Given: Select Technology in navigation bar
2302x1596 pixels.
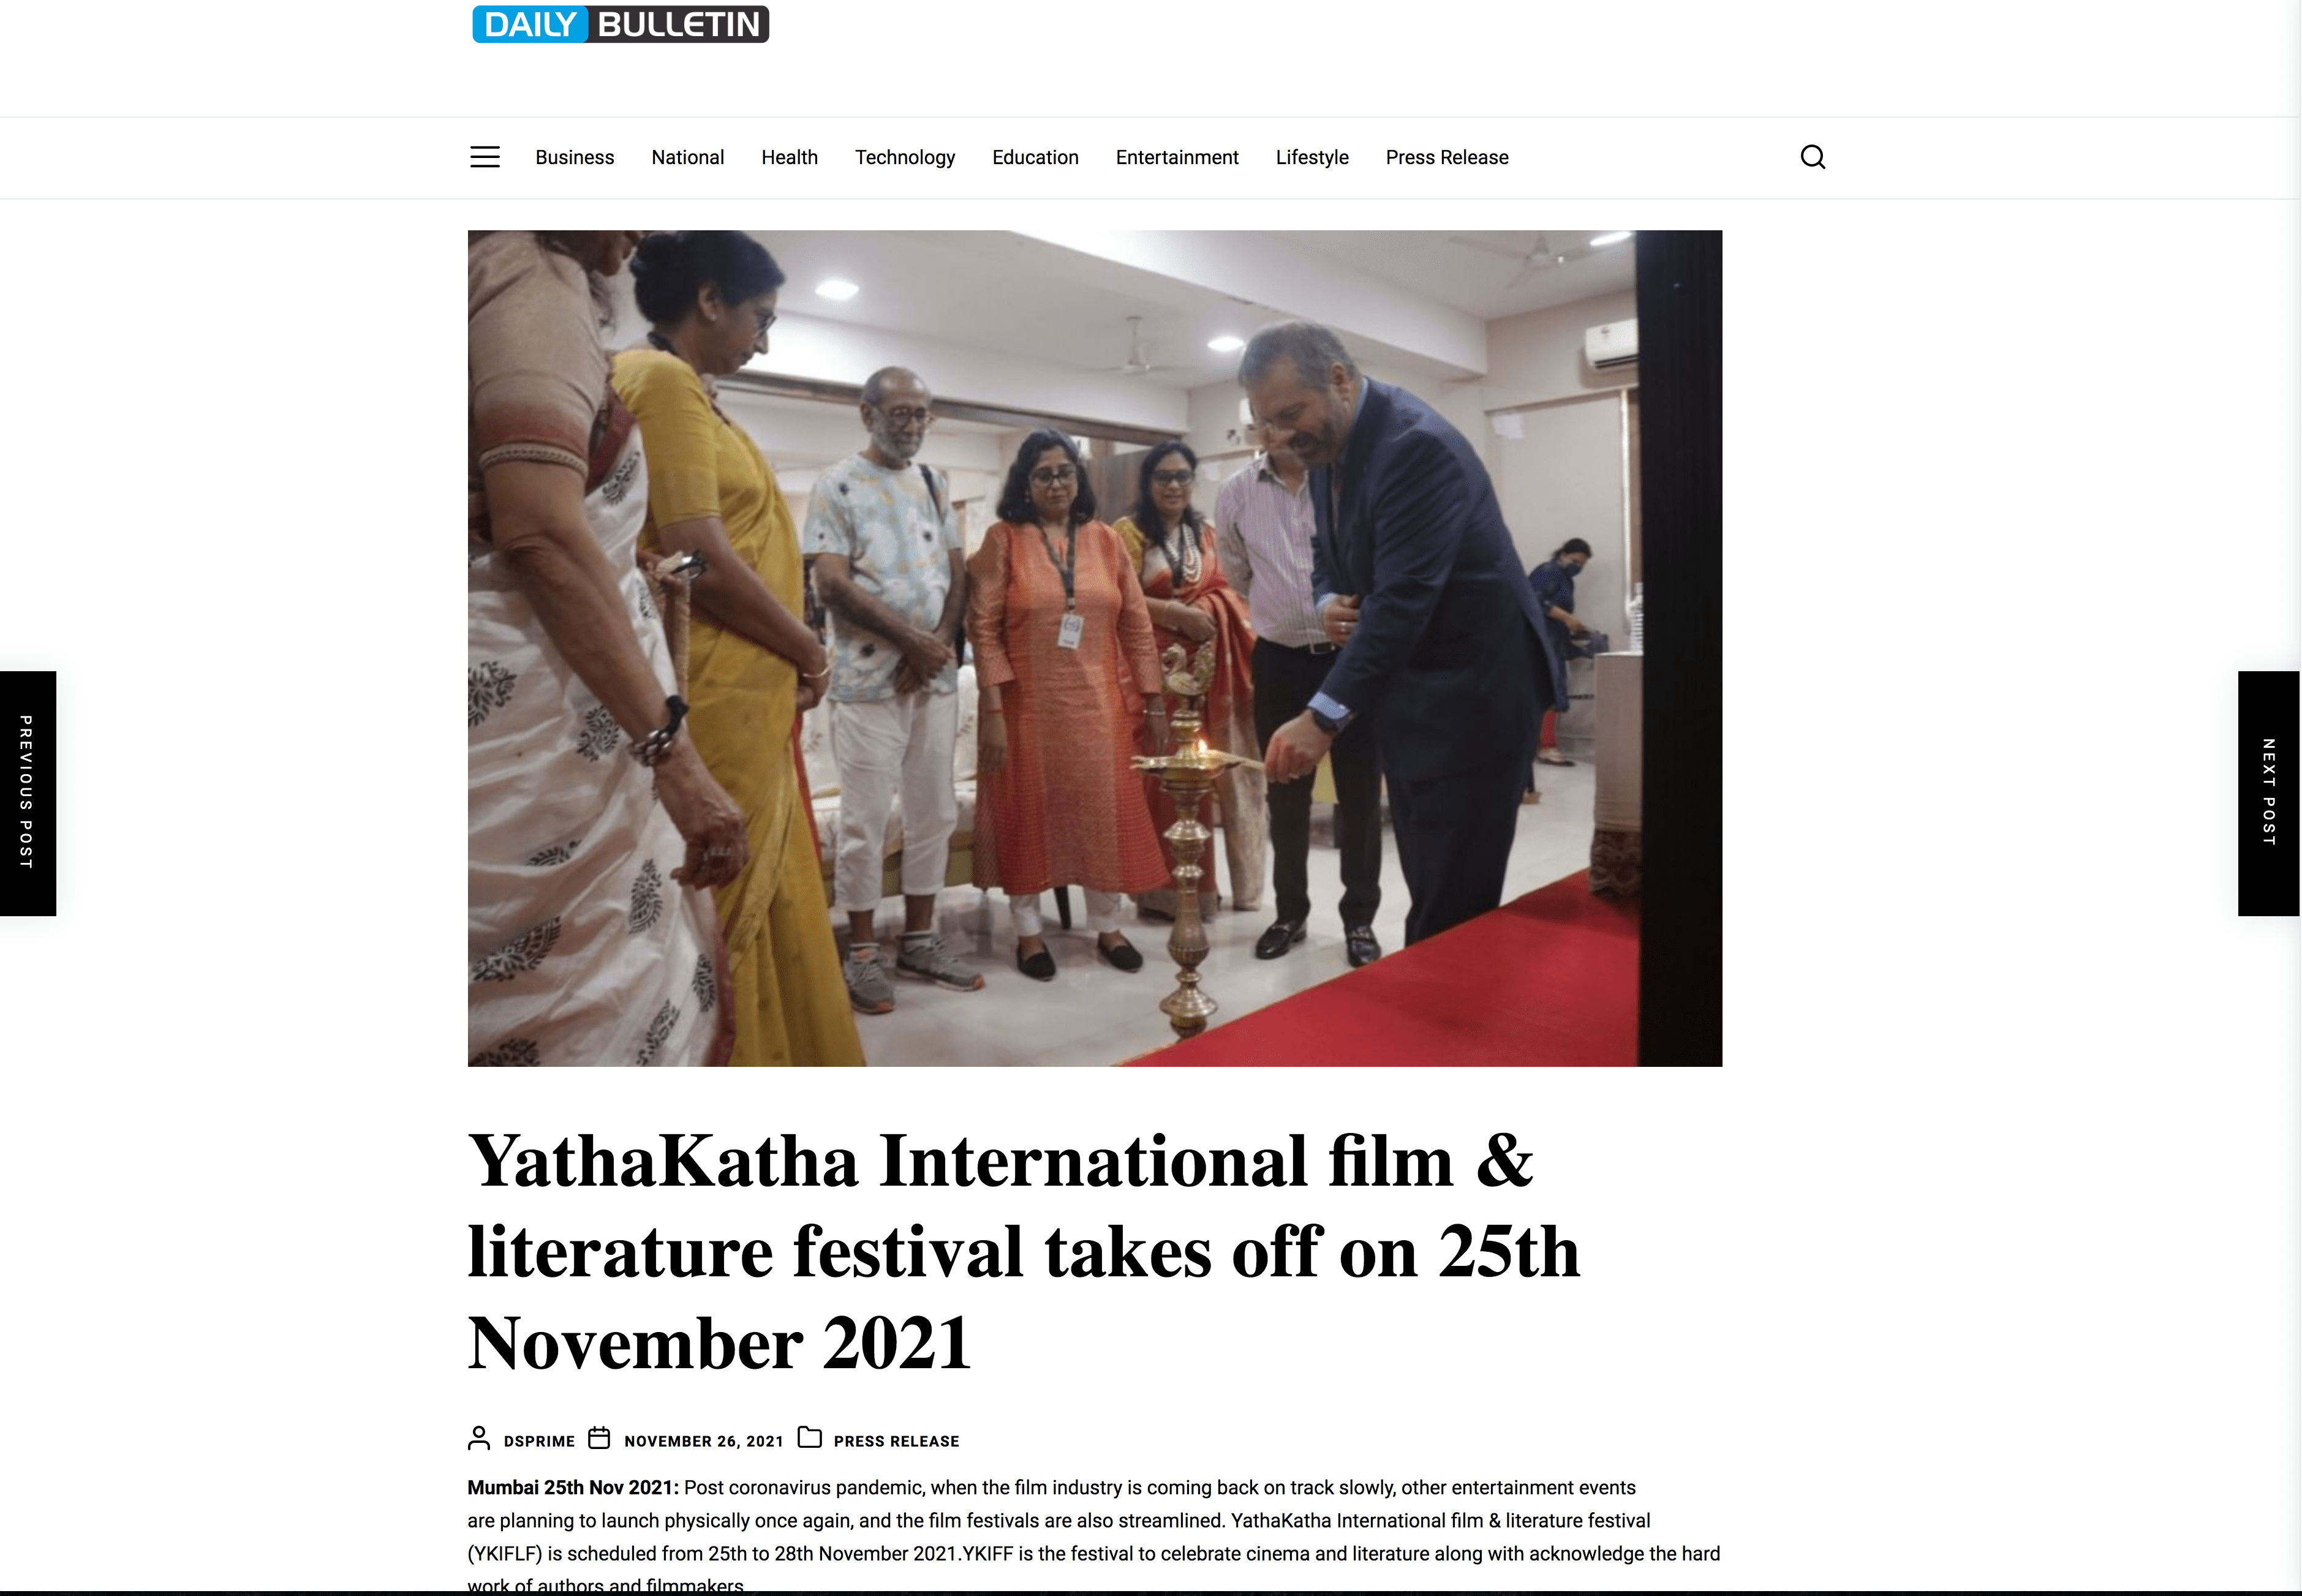Looking at the screenshot, I should point(905,158).
